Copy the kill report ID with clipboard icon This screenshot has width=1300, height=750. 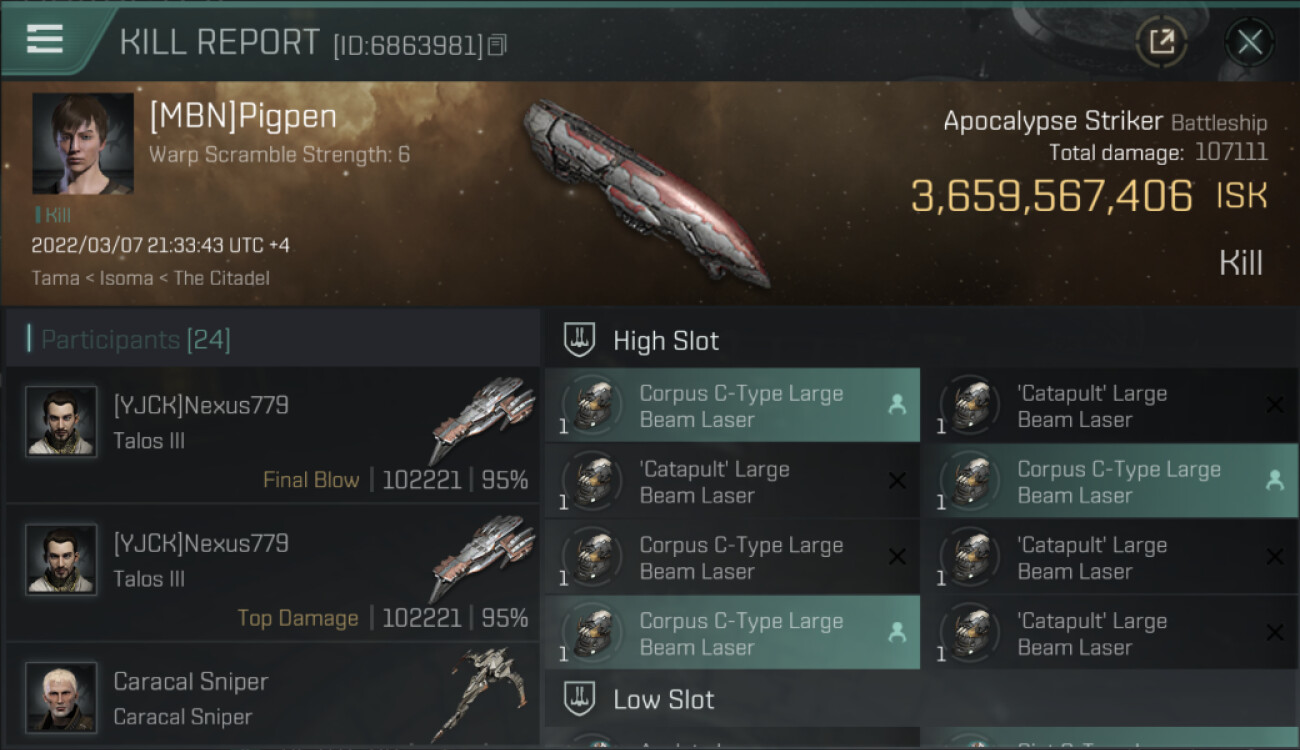pos(498,45)
